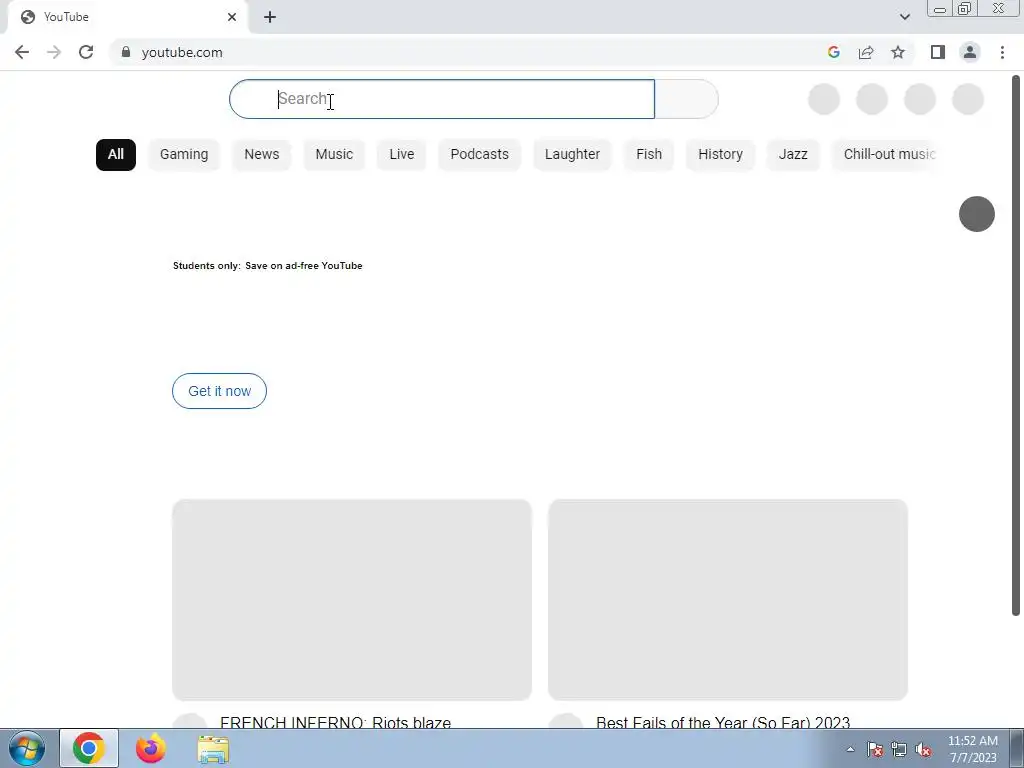The image size is (1024, 768).
Task: Open Chrome's three-dot menu
Action: pos(1002,52)
